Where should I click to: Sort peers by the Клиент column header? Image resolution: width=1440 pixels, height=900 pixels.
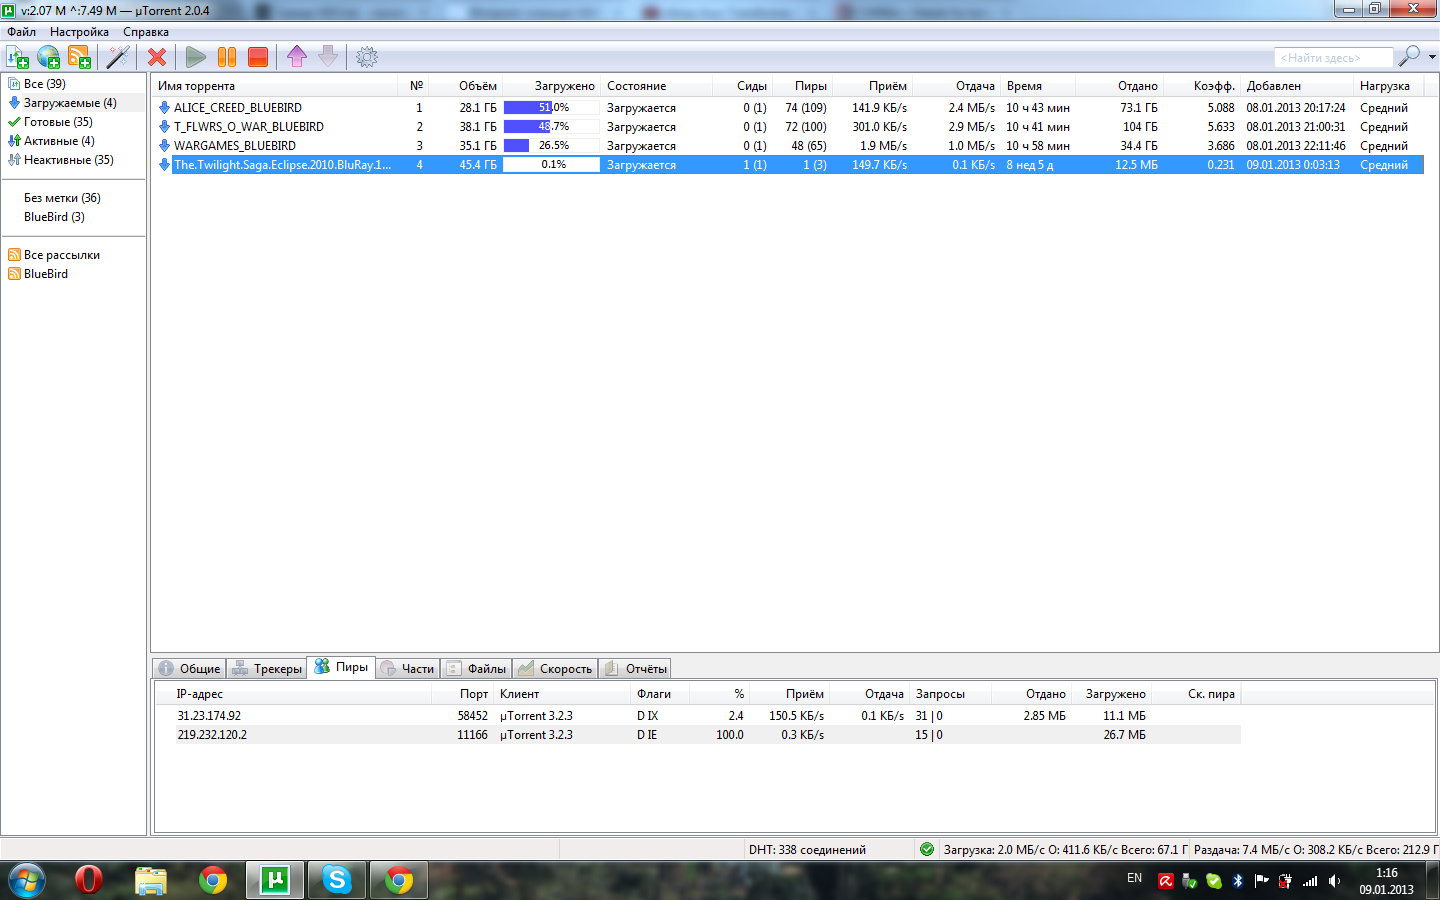[x=562, y=694]
